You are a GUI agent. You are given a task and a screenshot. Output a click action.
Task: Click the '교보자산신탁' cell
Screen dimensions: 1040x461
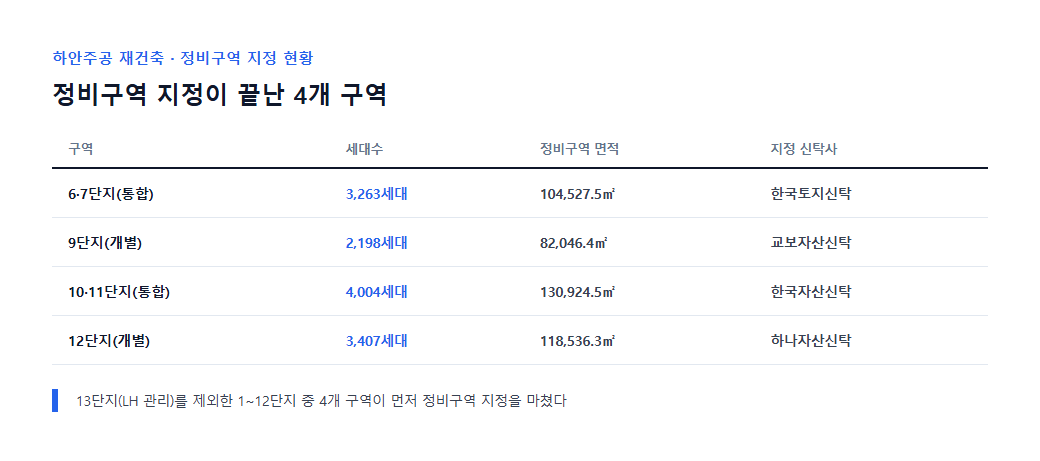[811, 243]
